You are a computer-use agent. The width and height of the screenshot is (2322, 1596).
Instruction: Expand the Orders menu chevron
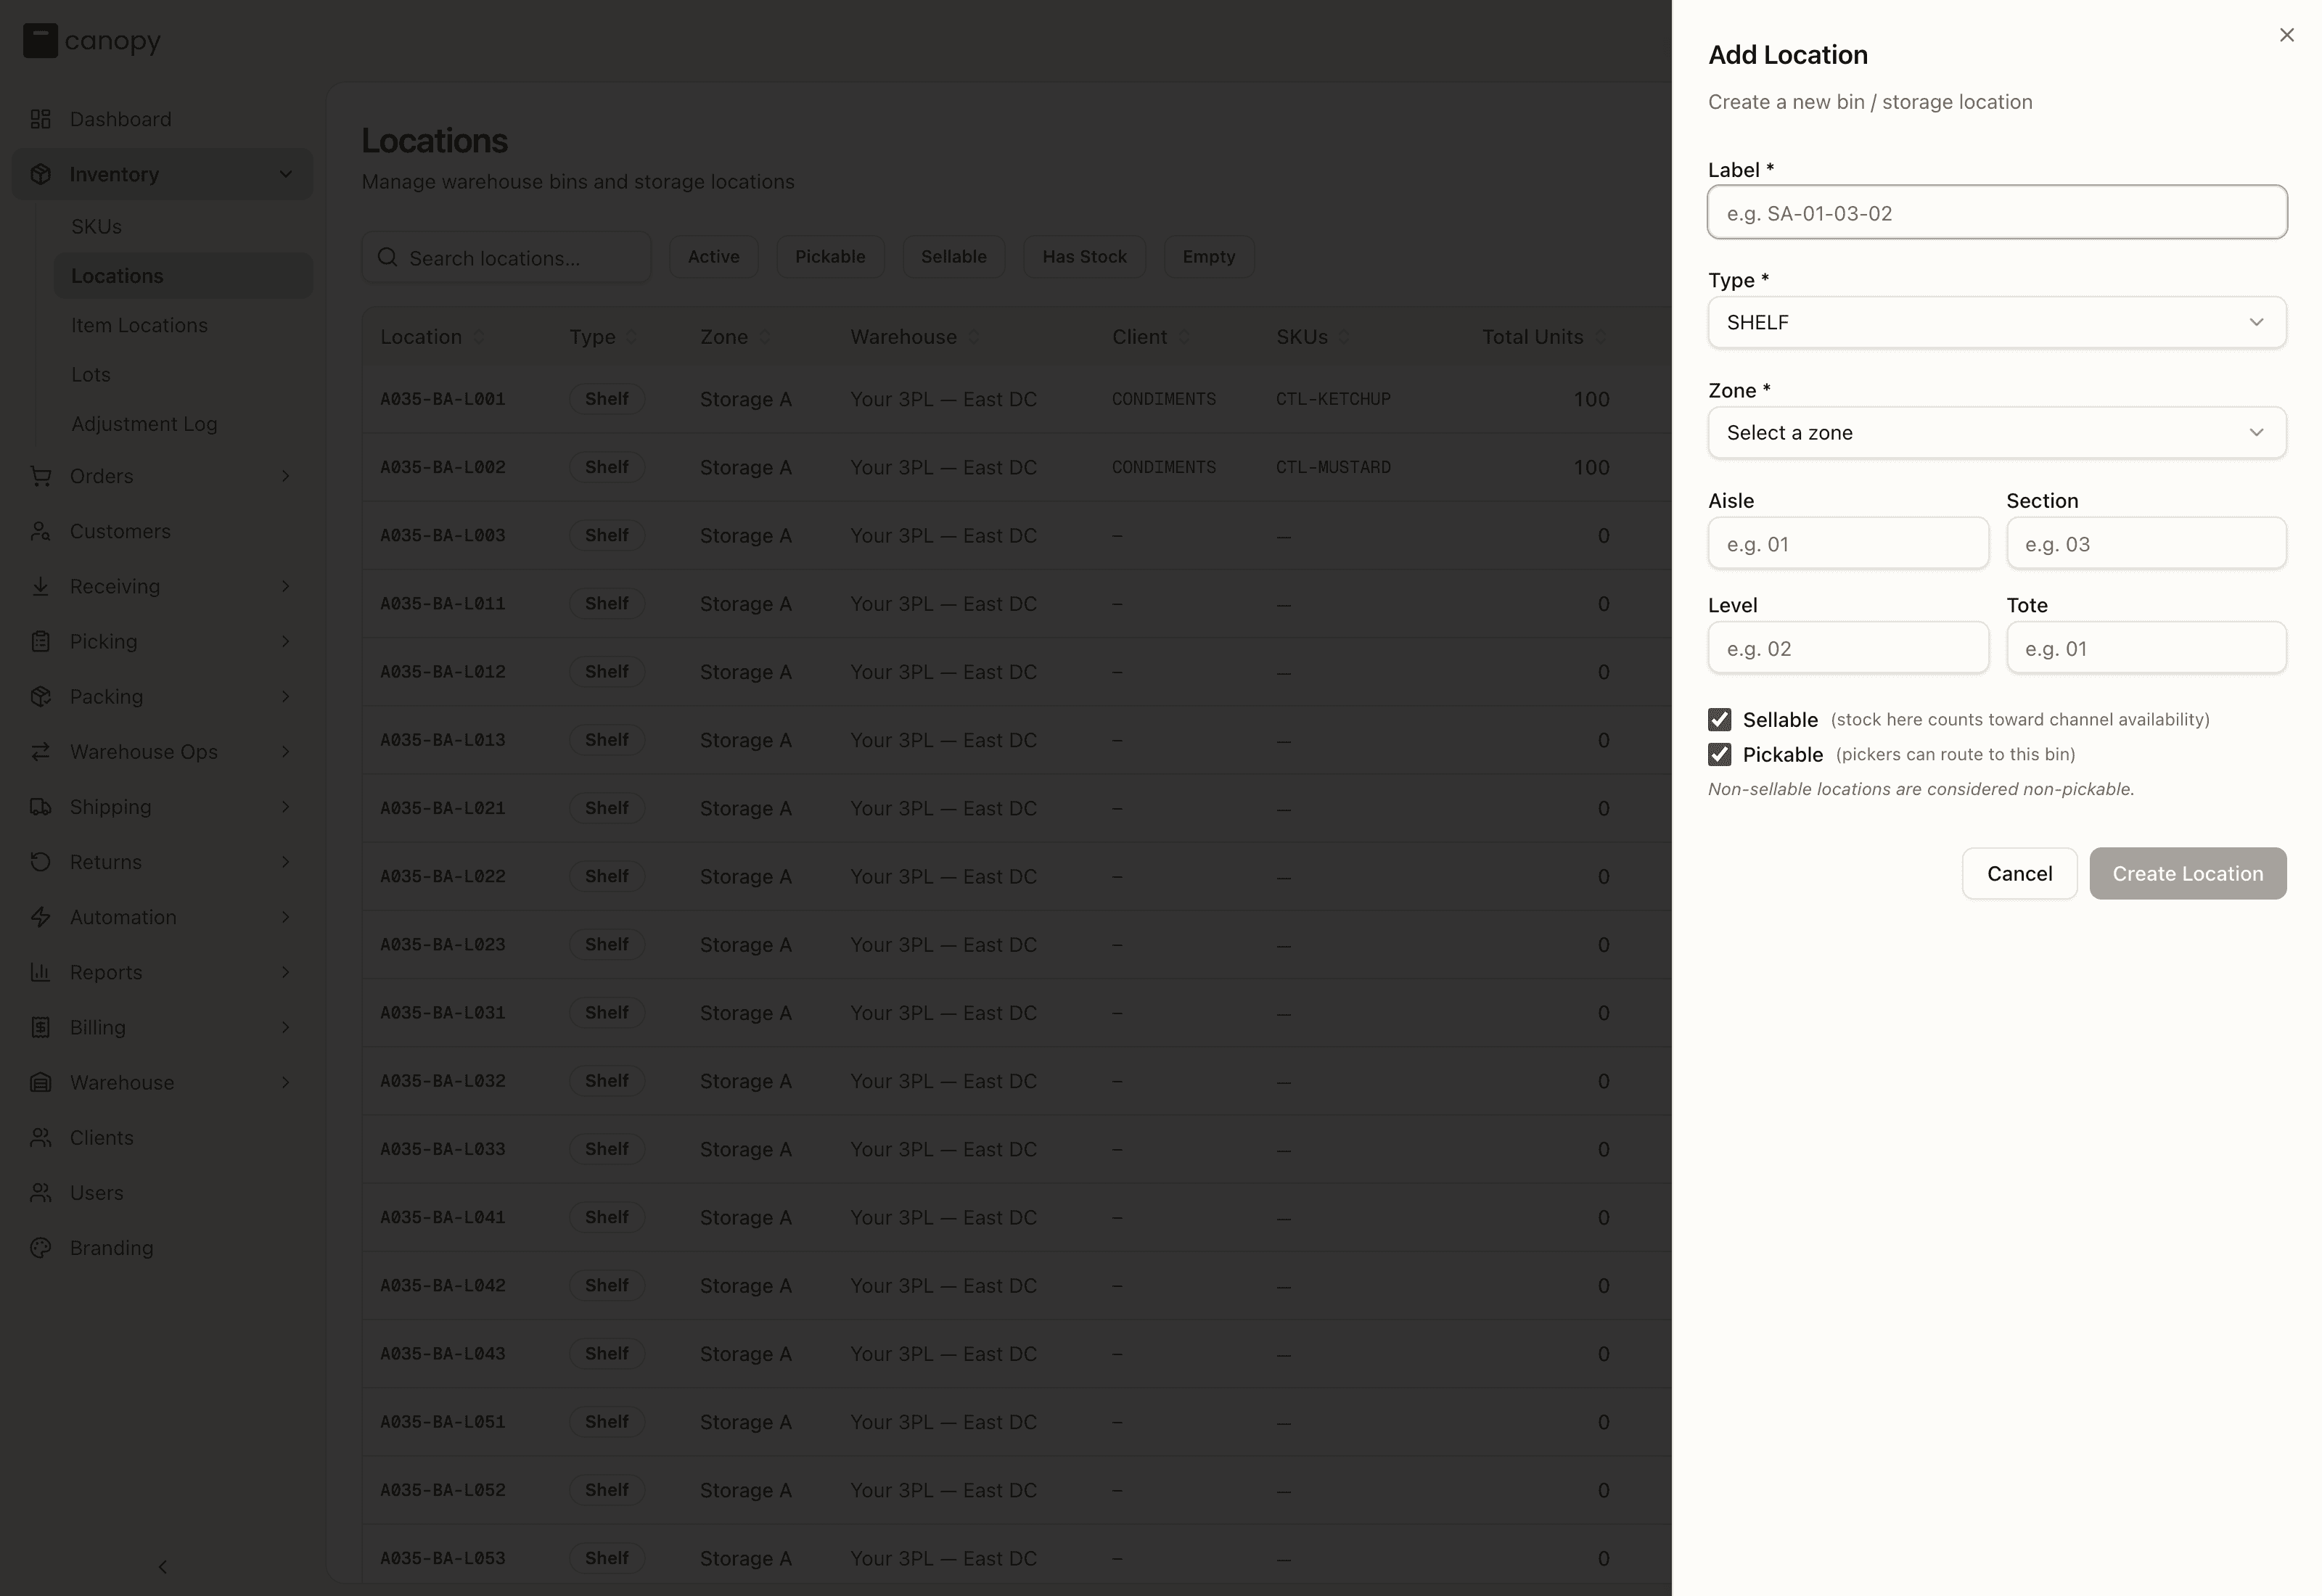[x=286, y=476]
